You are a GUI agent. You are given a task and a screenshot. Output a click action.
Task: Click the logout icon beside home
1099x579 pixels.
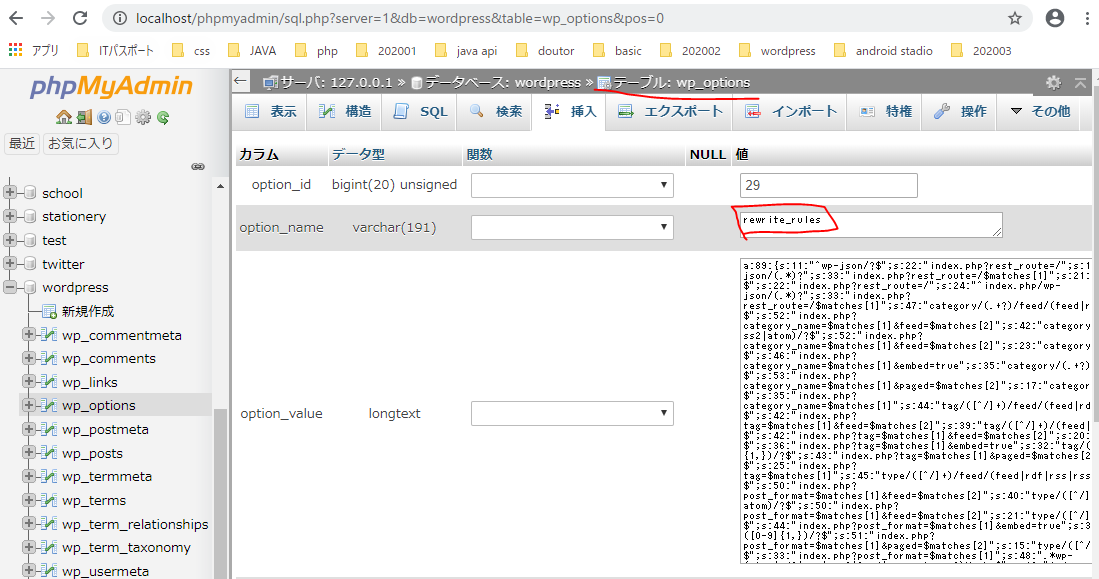84,117
